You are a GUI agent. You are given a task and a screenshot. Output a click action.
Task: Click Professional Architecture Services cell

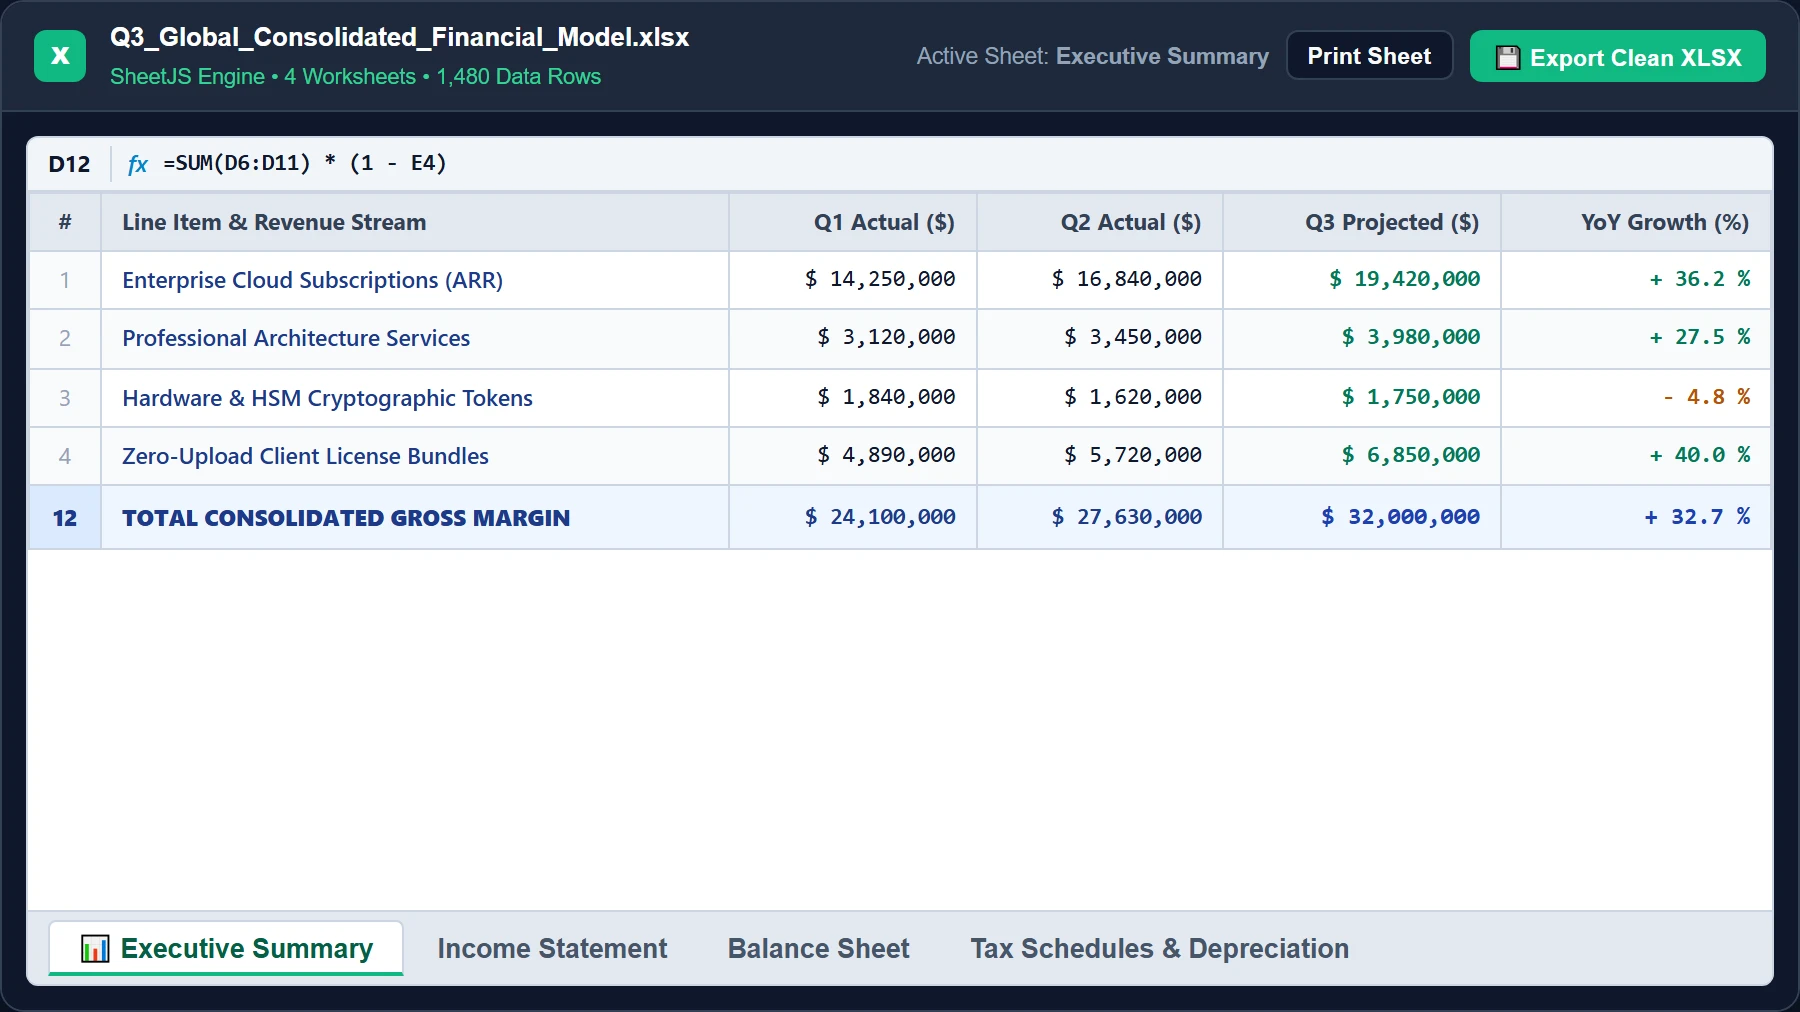coord(415,338)
